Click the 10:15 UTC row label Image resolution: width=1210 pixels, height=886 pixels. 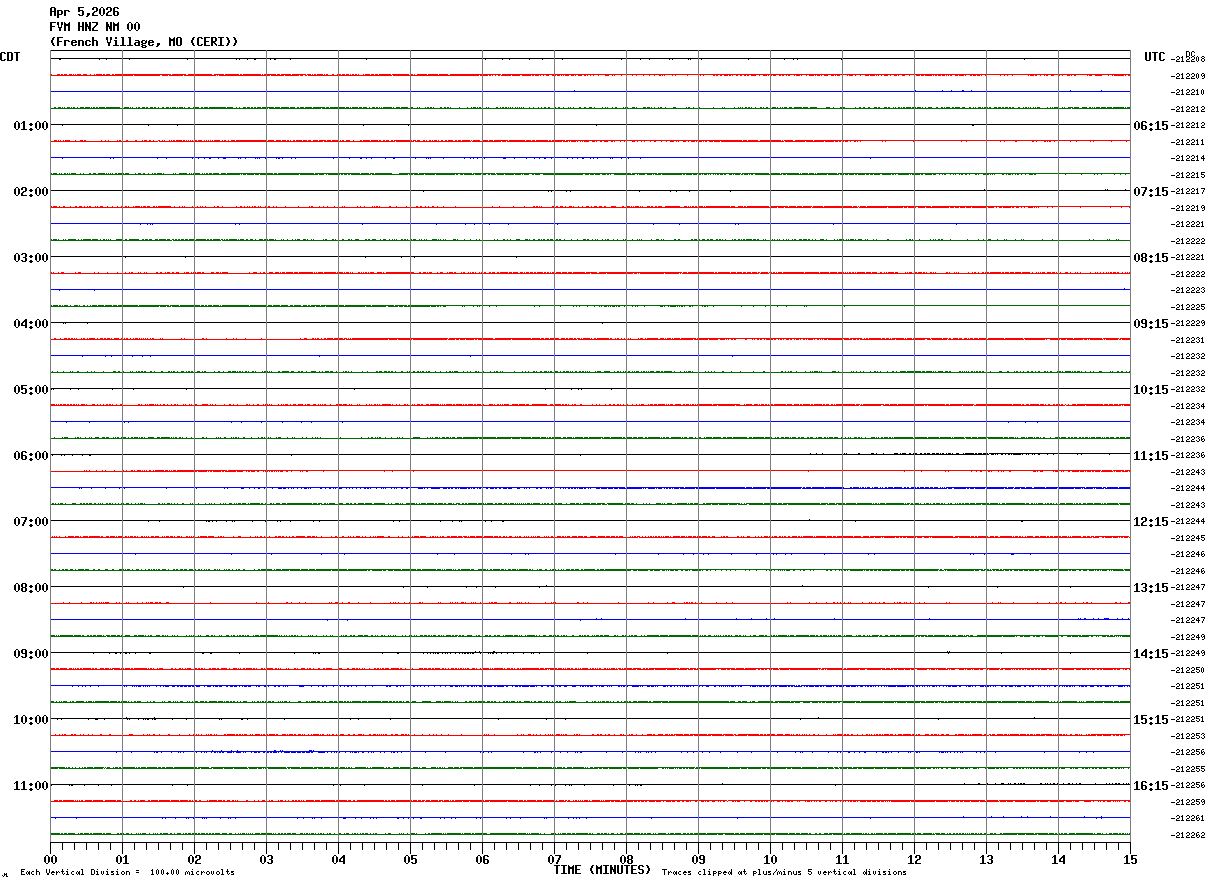coord(1150,390)
